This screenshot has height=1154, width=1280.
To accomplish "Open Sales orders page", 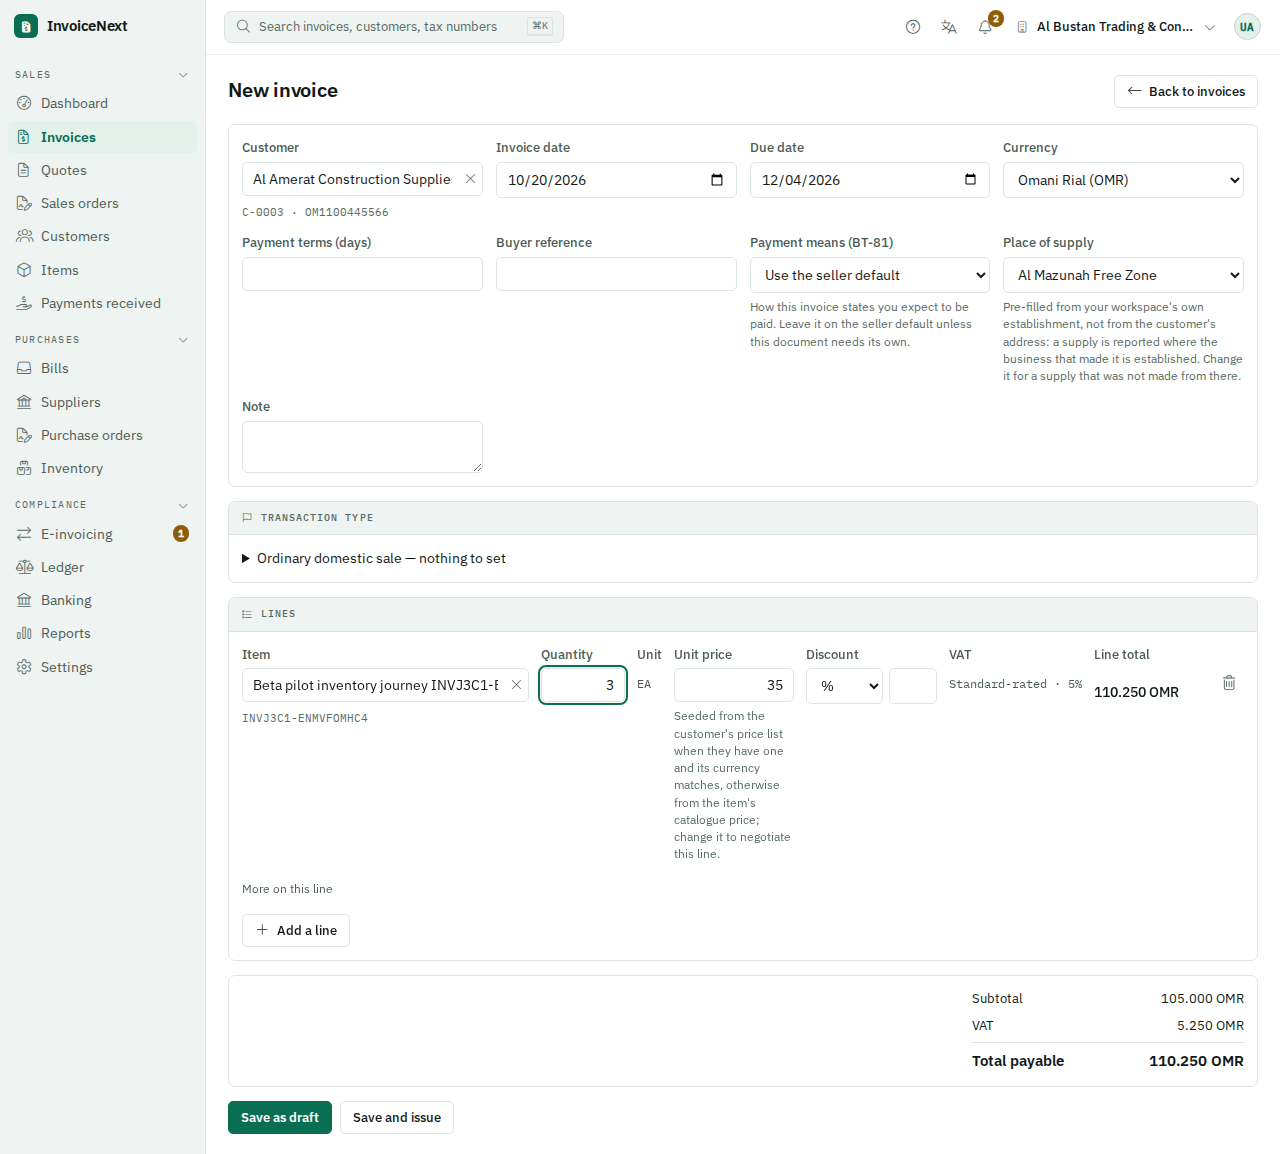I will pyautogui.click(x=103, y=203).
